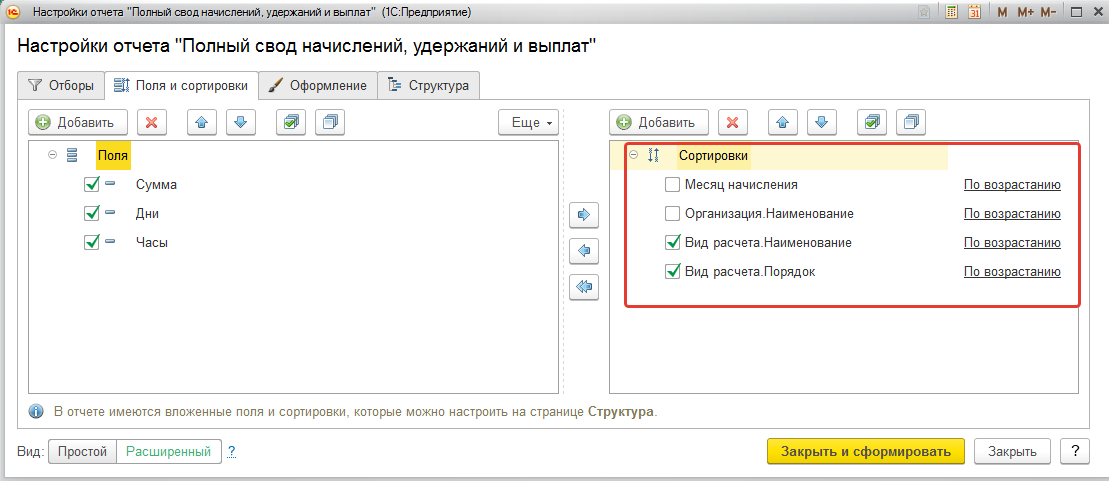The width and height of the screenshot is (1109, 481).
Task: Select the Сумма field row
Action: [293, 185]
